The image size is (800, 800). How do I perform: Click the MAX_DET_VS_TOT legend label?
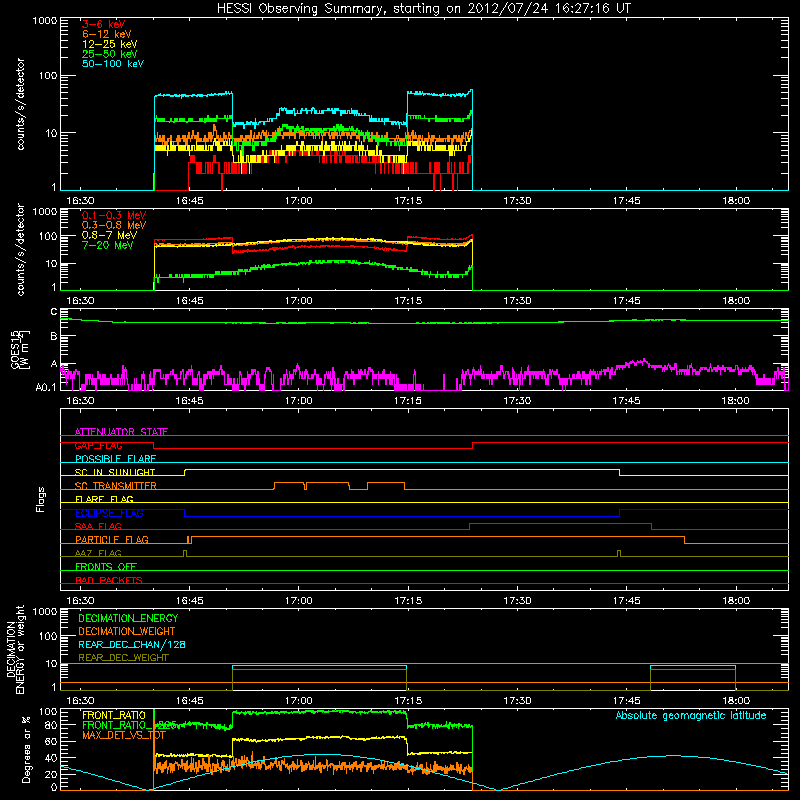coord(124,735)
